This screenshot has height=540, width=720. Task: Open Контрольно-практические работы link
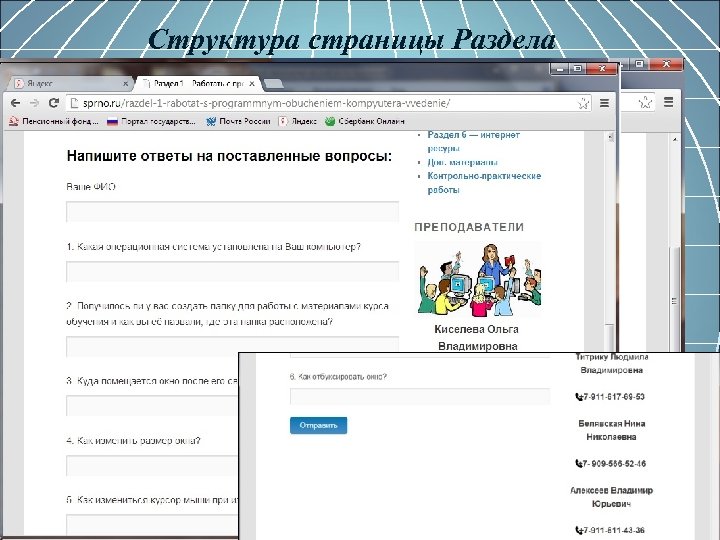tap(484, 183)
